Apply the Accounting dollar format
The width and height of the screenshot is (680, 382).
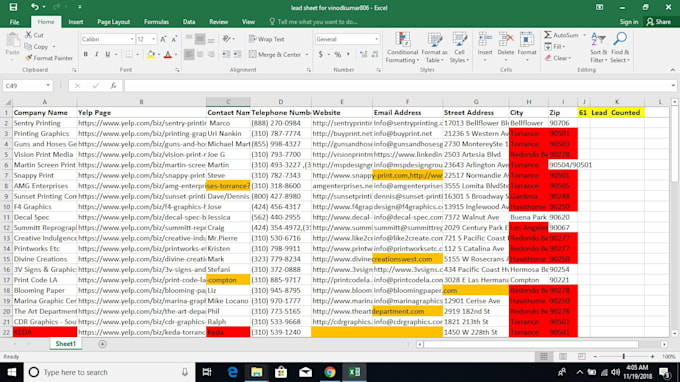point(320,55)
